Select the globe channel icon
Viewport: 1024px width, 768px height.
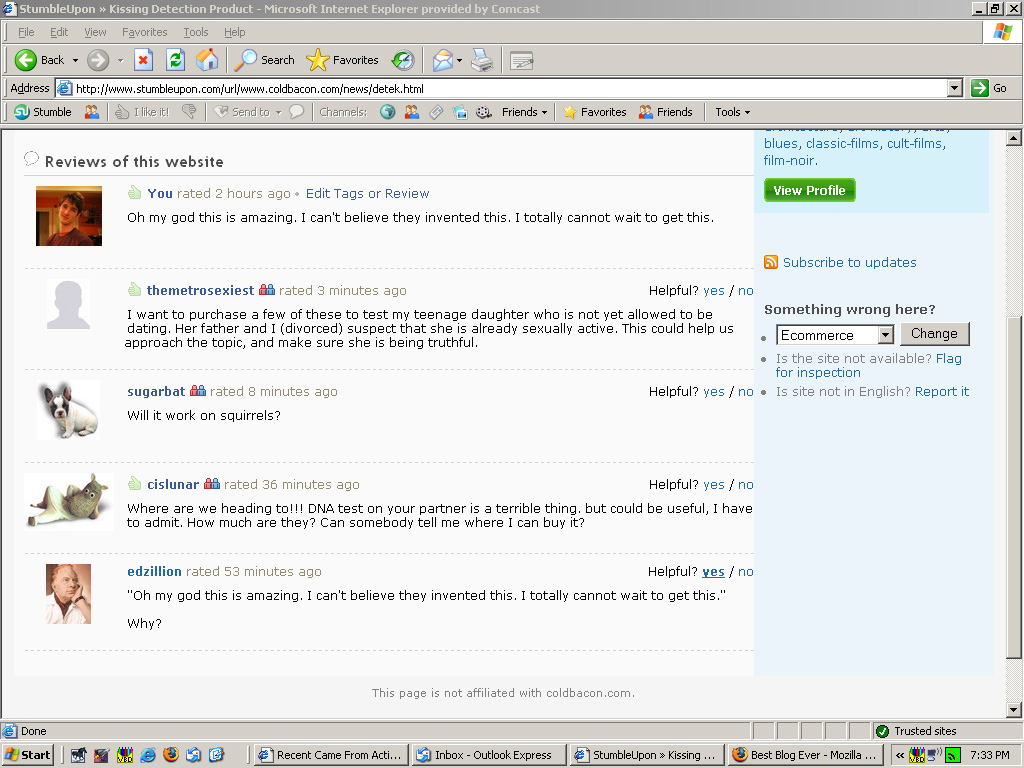click(388, 112)
